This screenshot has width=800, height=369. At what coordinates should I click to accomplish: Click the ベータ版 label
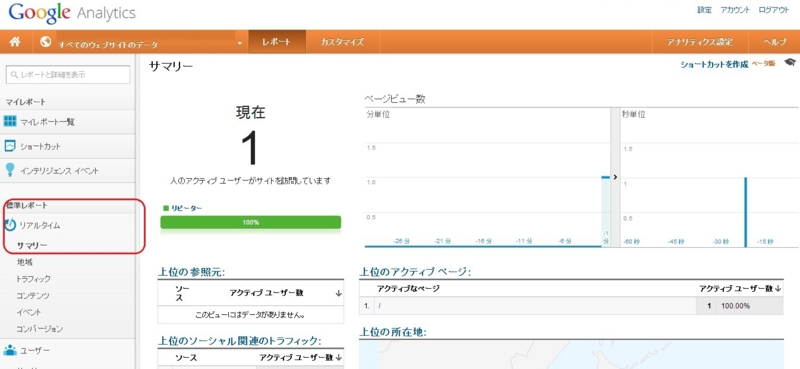coord(764,64)
